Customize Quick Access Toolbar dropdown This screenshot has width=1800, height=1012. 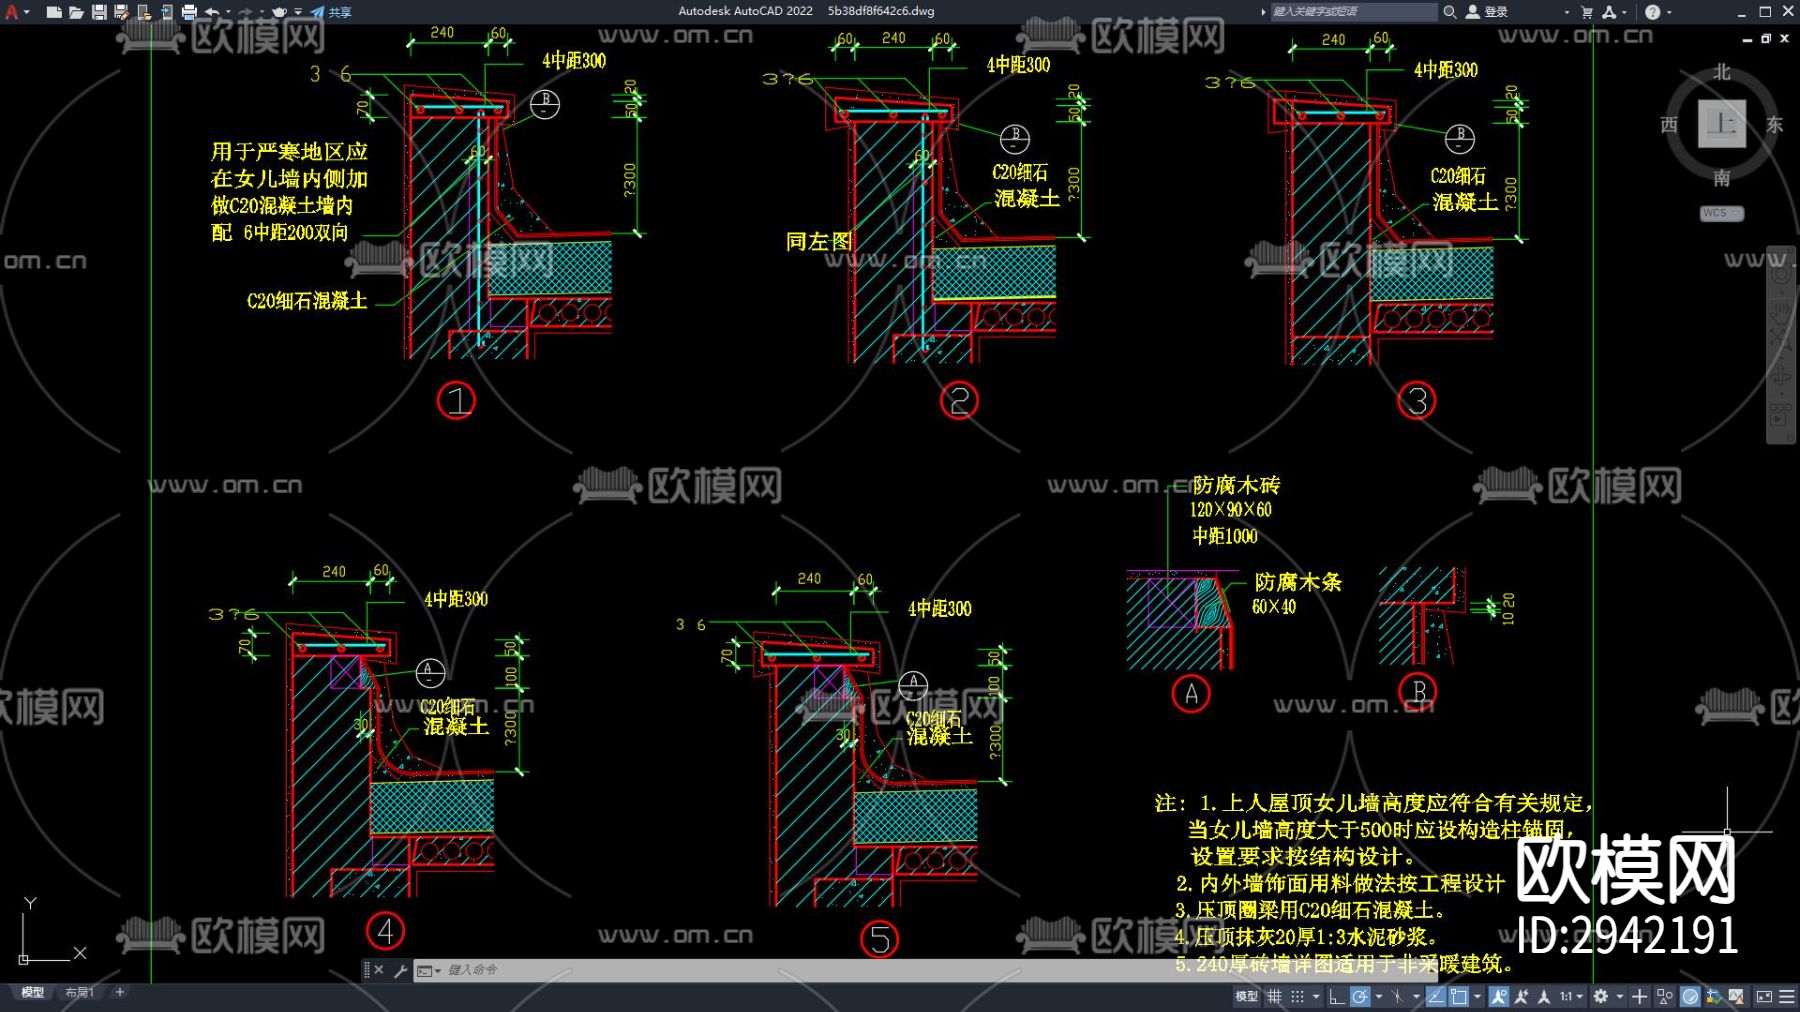pos(298,12)
